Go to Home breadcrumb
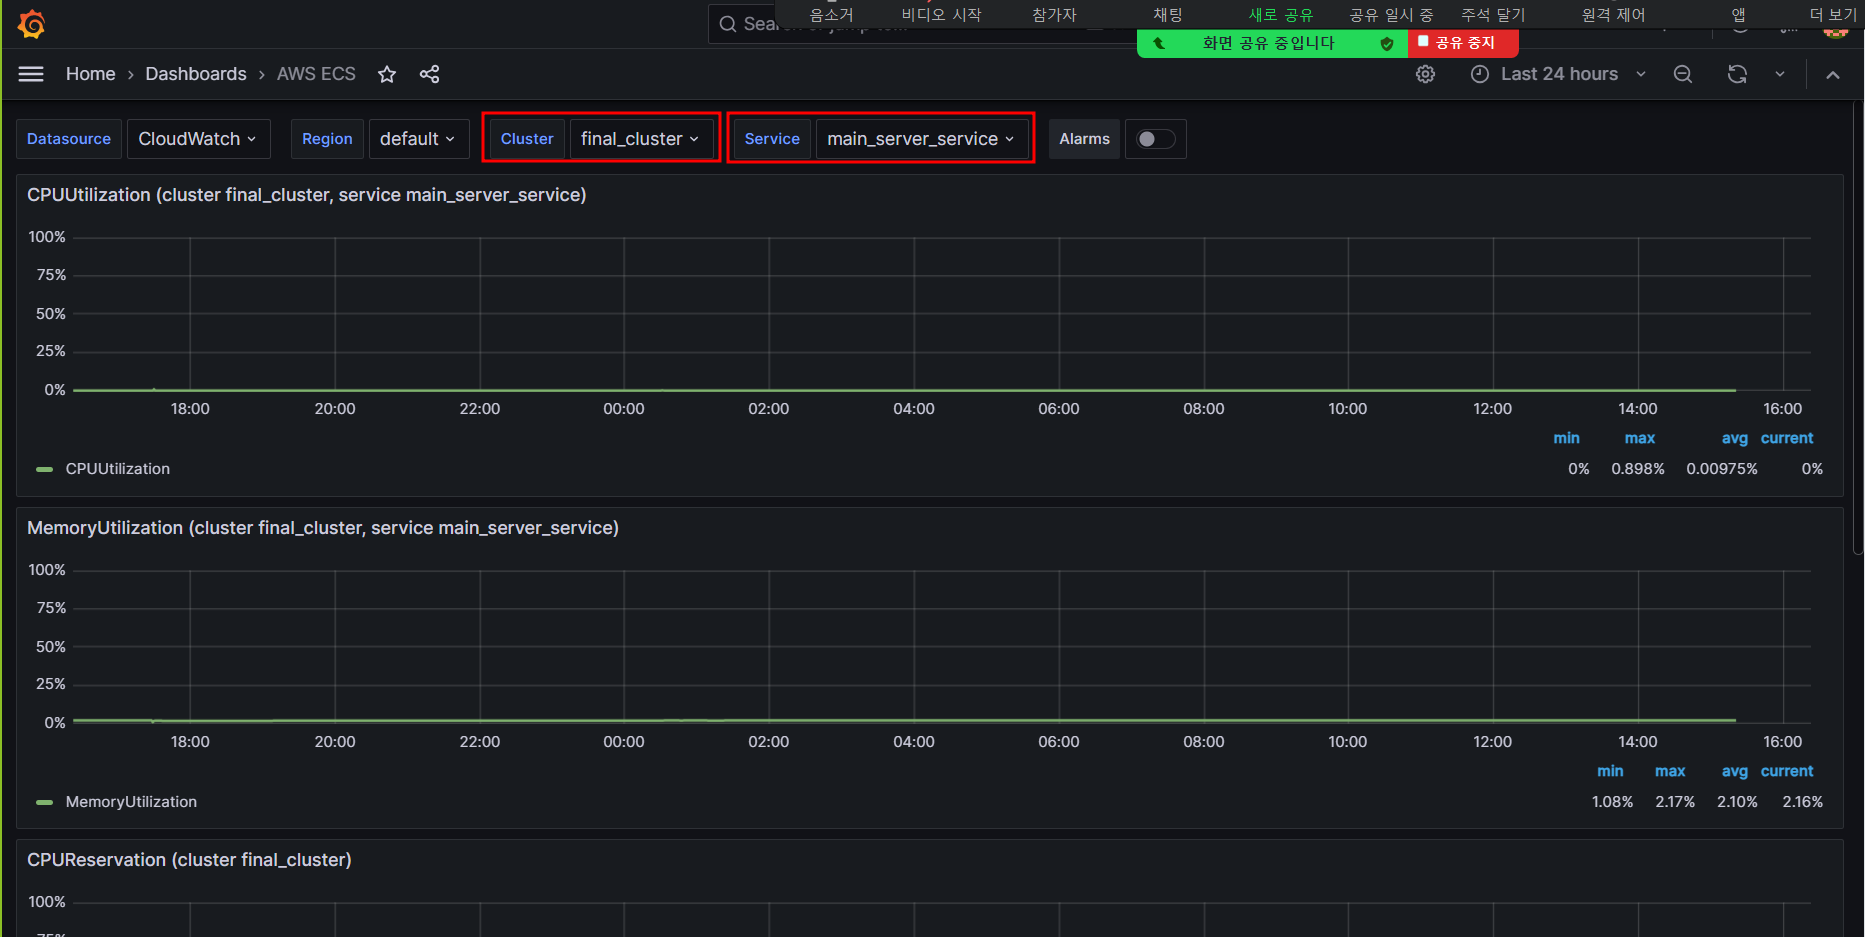 (90, 74)
